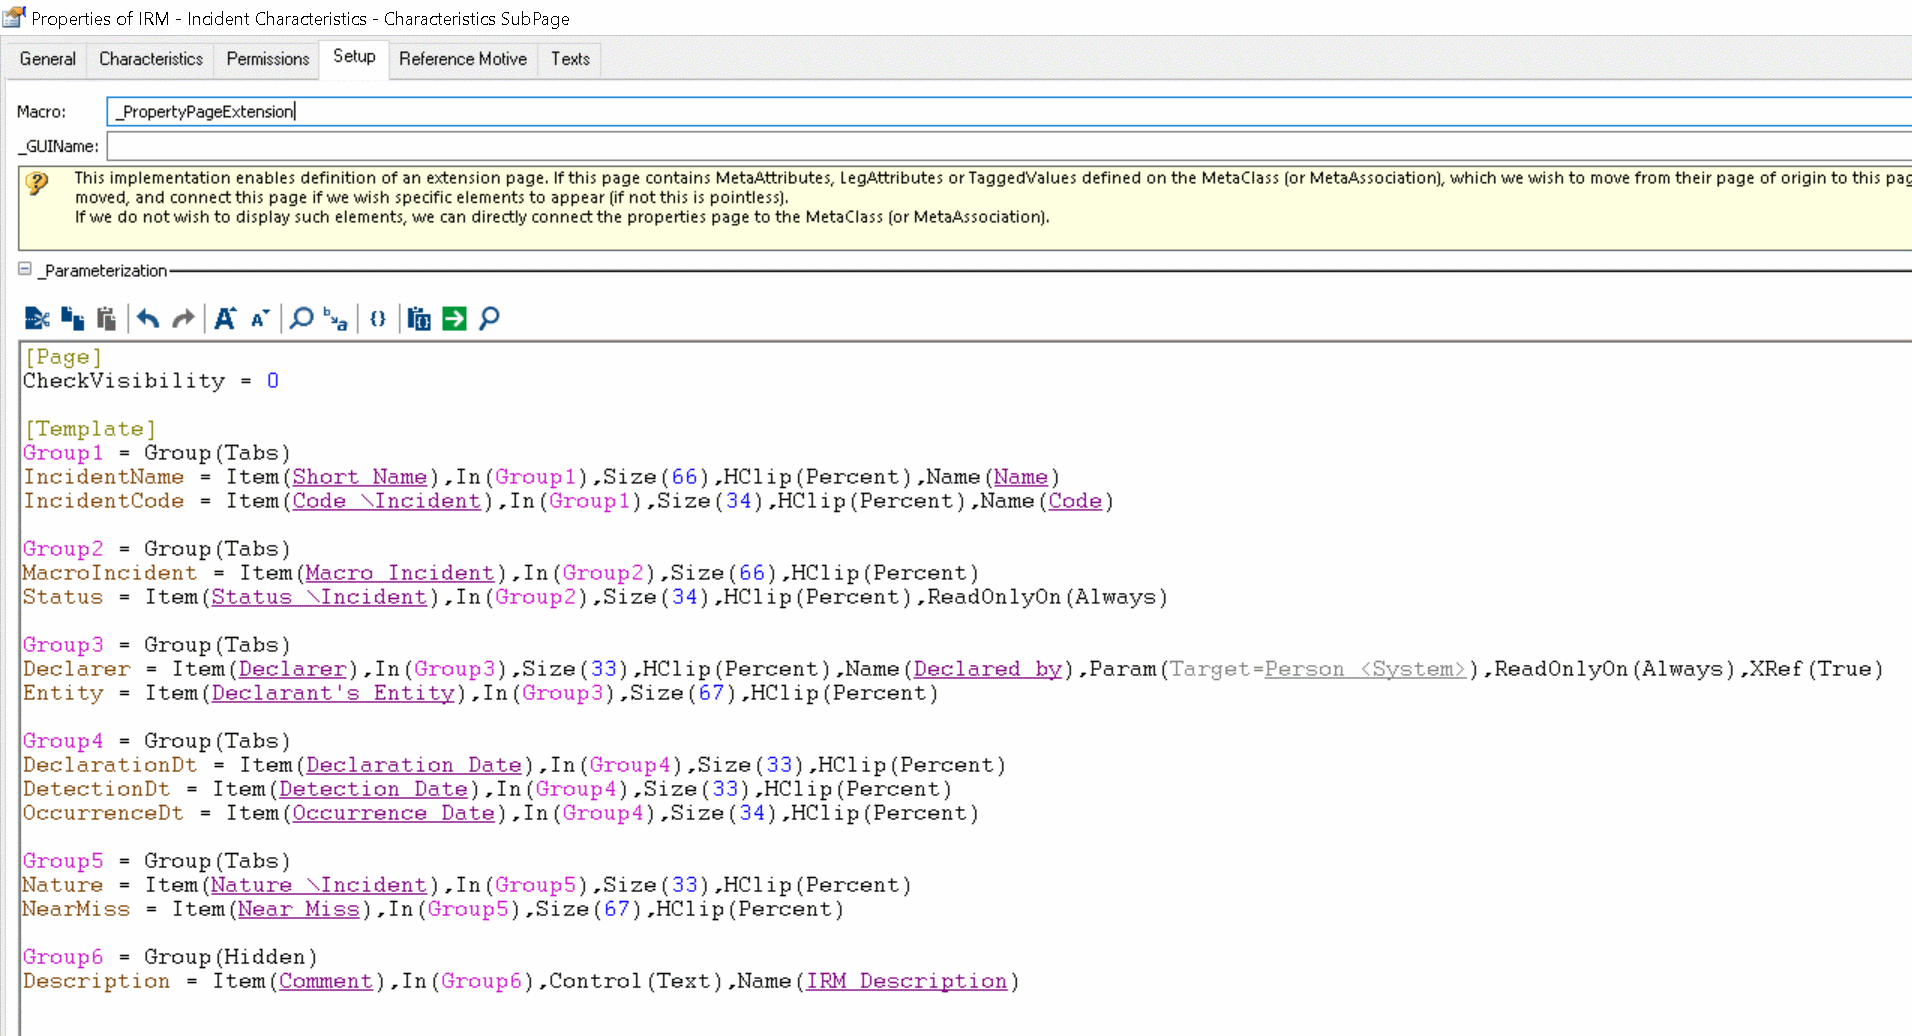
Task: Redo the last undone edit
Action: [183, 319]
